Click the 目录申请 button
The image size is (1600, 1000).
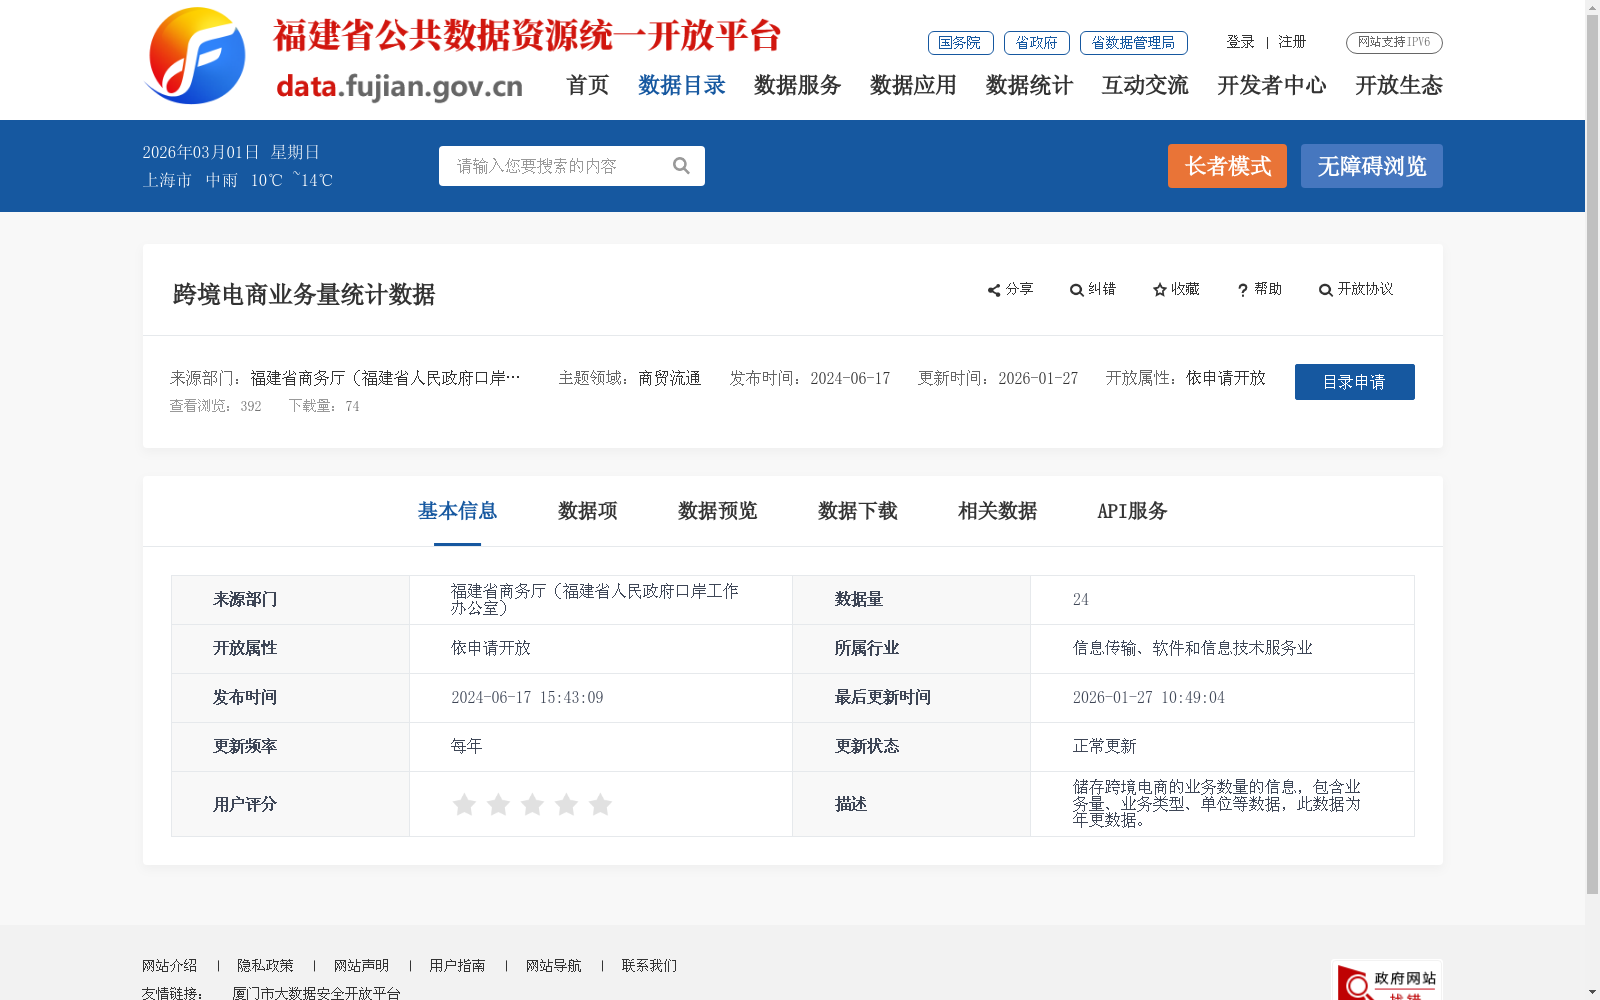[x=1355, y=382]
